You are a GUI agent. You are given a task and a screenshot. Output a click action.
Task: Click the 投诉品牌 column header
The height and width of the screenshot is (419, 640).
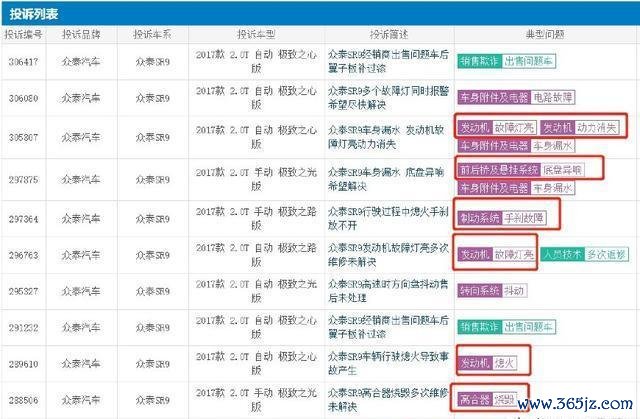[81, 35]
